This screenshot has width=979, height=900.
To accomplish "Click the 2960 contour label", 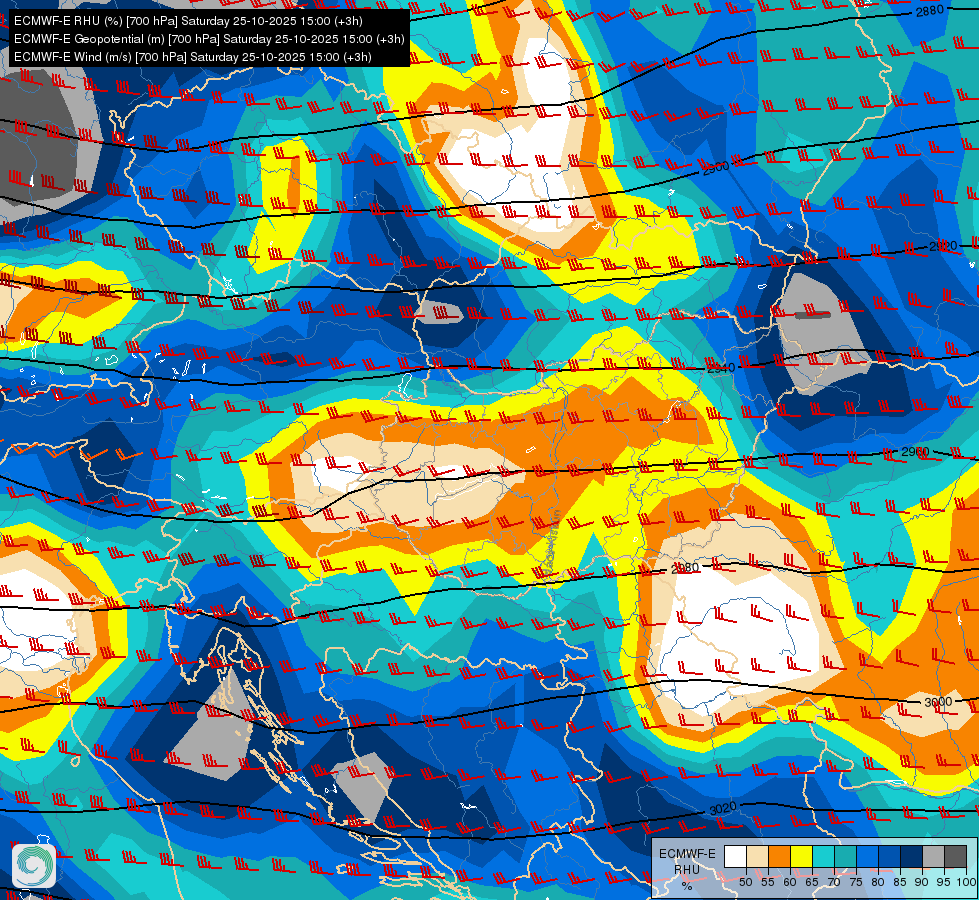I will [x=915, y=452].
